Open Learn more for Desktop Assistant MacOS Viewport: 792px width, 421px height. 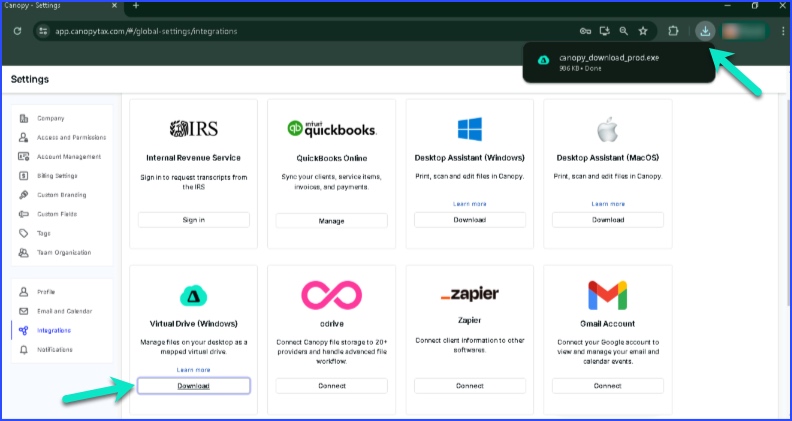click(x=608, y=204)
